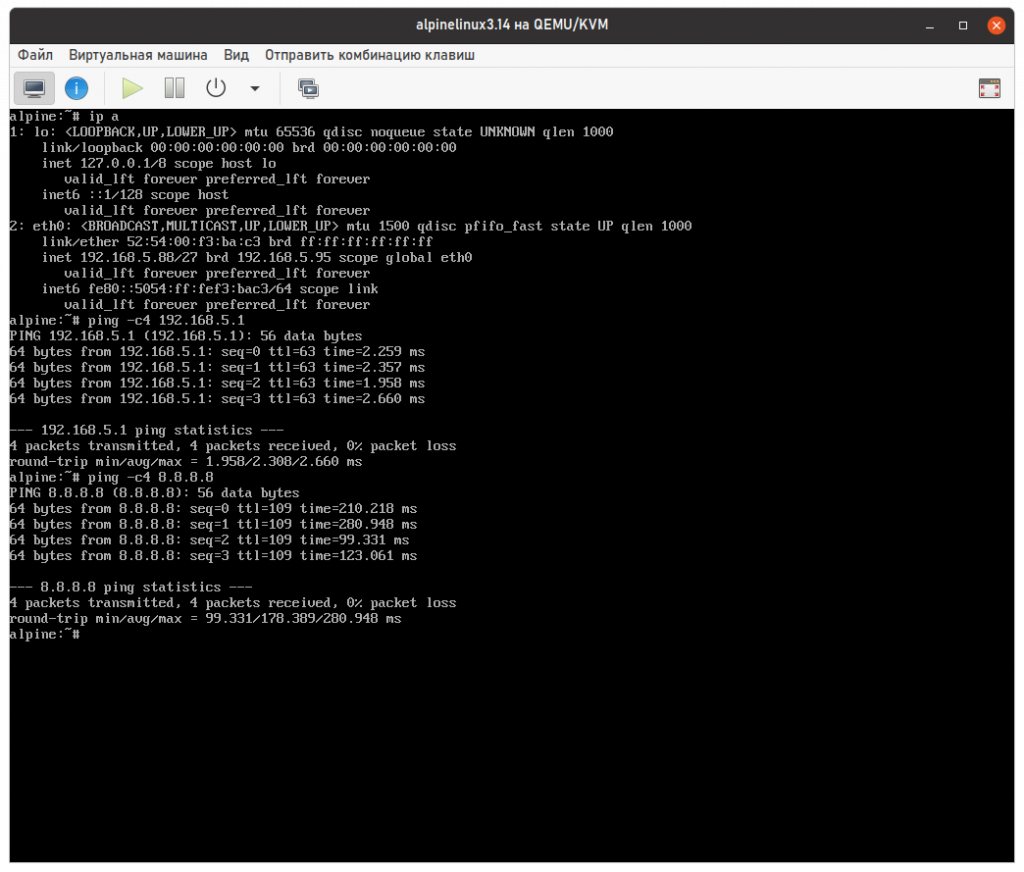Start the virtual machine with Play

(133, 88)
